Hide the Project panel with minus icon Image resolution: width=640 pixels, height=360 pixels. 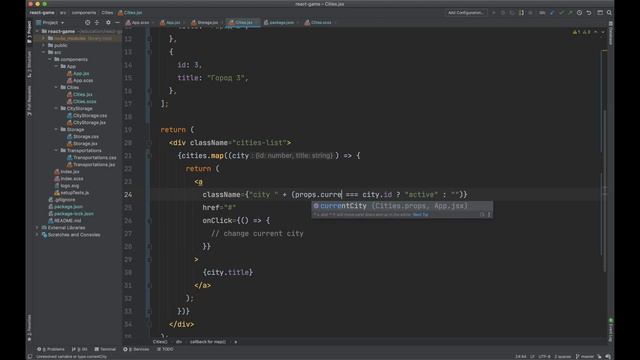point(117,22)
